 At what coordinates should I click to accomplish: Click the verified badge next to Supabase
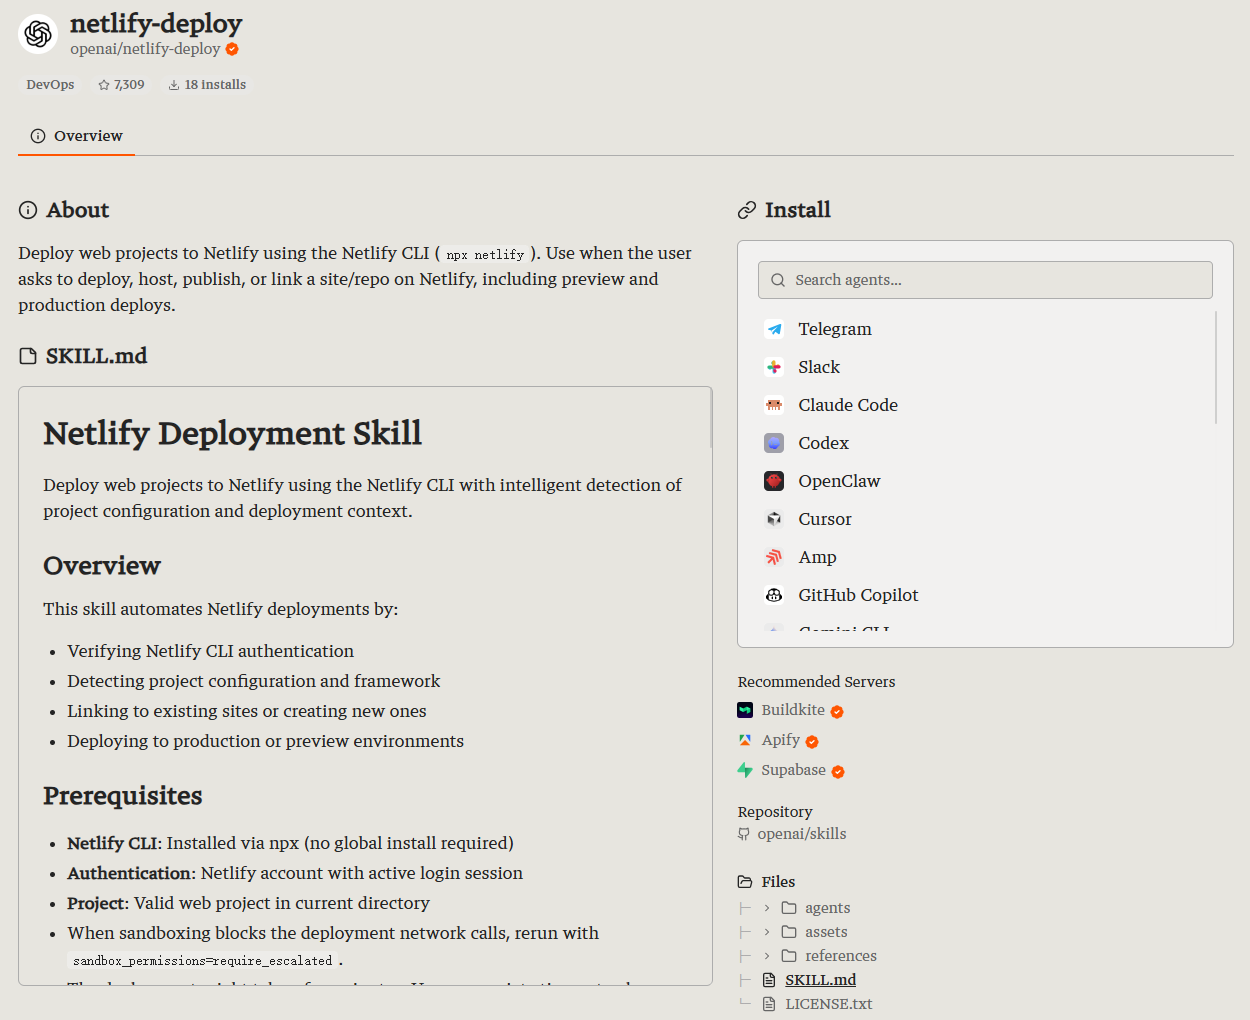pos(838,772)
